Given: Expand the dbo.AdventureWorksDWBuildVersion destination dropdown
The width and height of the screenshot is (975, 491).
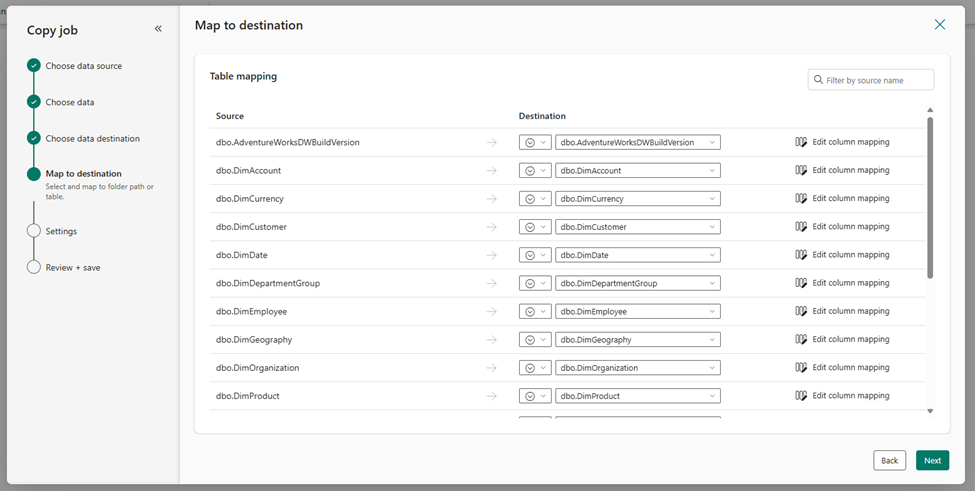Looking at the screenshot, I should 638,142.
